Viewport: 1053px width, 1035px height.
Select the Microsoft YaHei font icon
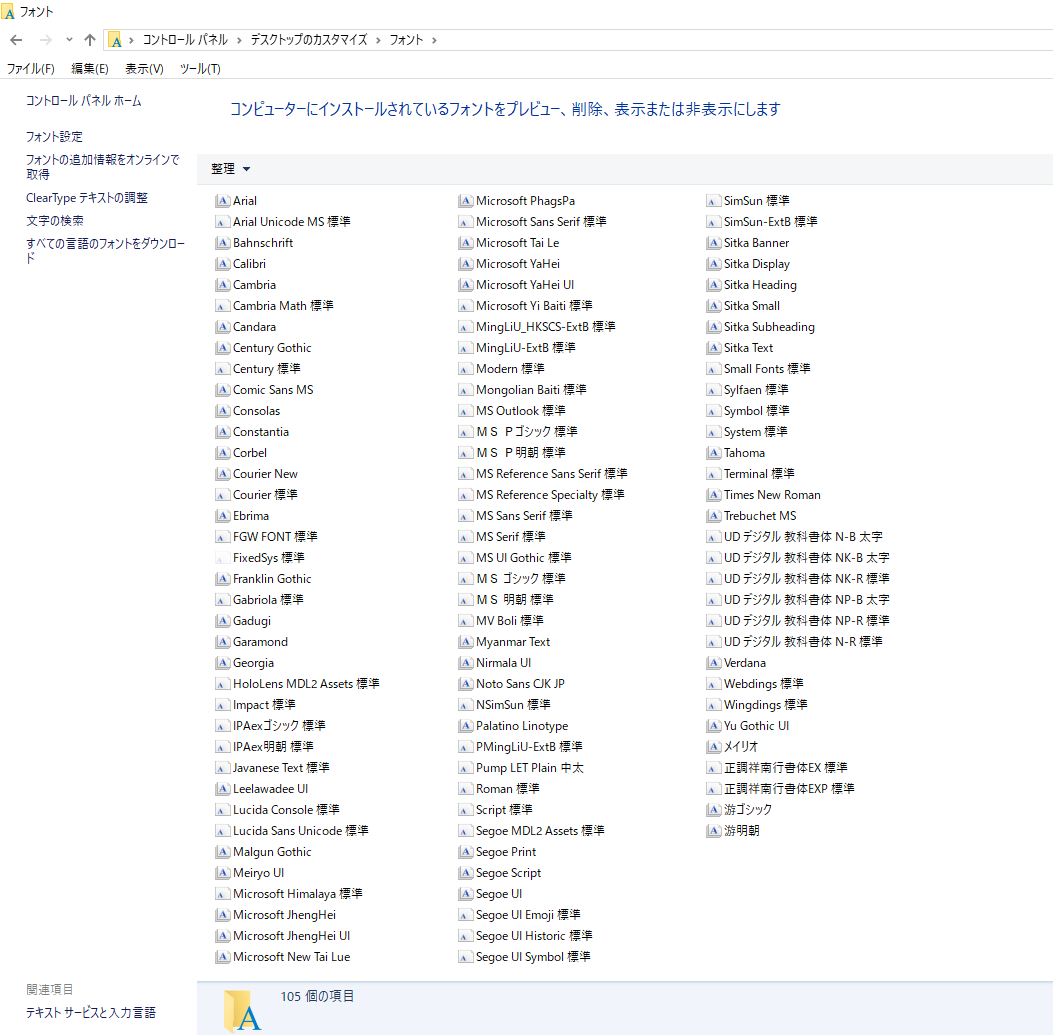click(x=465, y=264)
